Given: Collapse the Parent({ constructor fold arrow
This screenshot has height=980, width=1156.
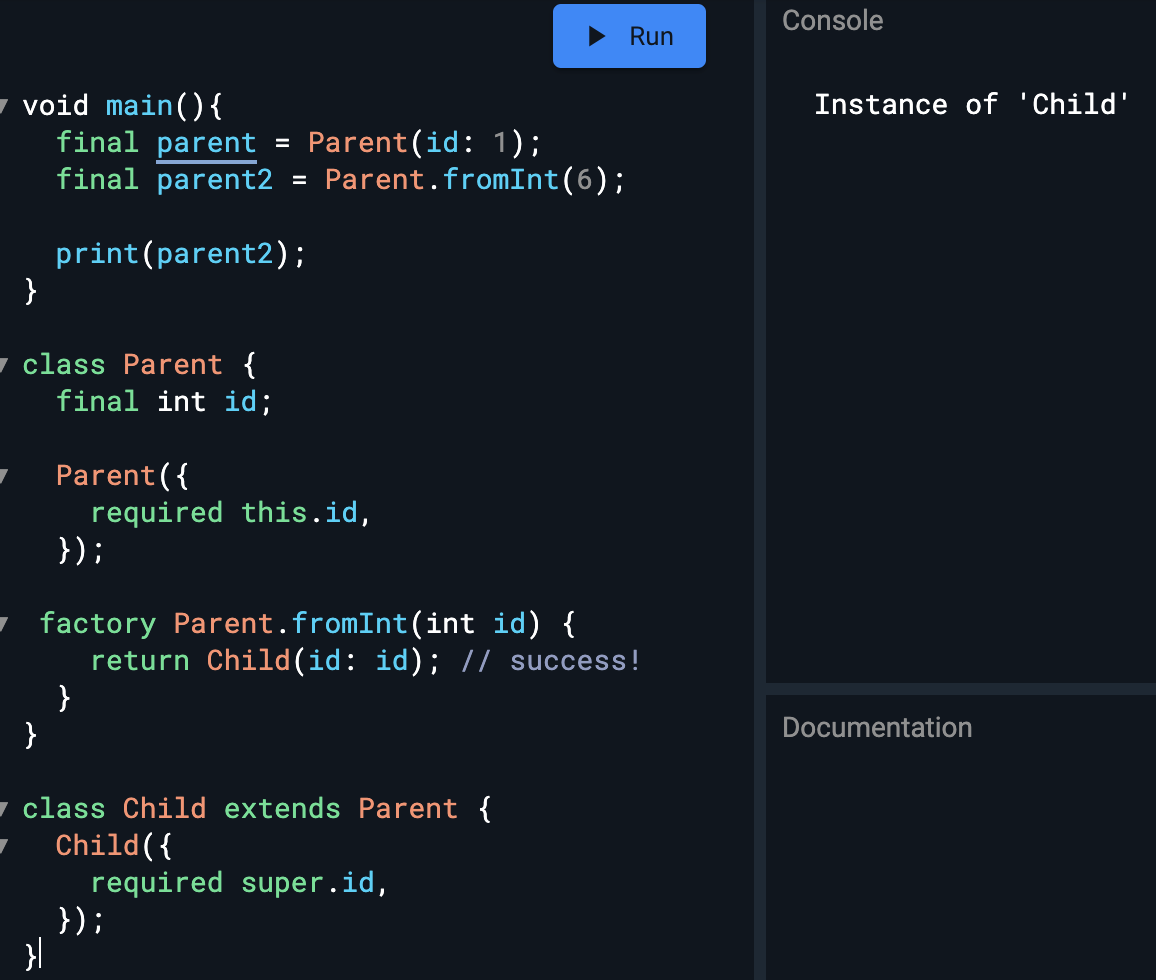Looking at the screenshot, I should point(4,476).
